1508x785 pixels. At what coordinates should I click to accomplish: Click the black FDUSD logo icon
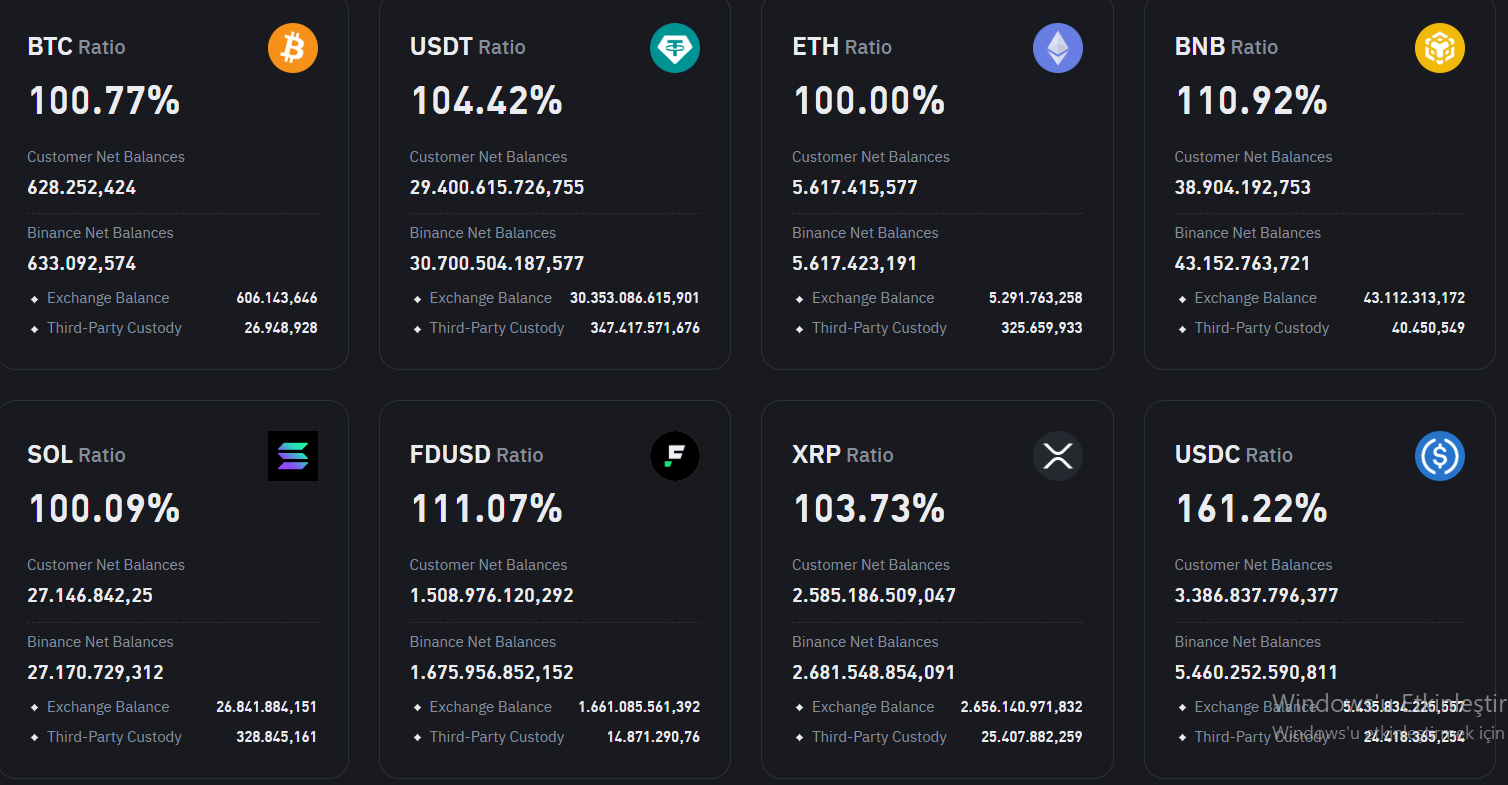tap(675, 456)
